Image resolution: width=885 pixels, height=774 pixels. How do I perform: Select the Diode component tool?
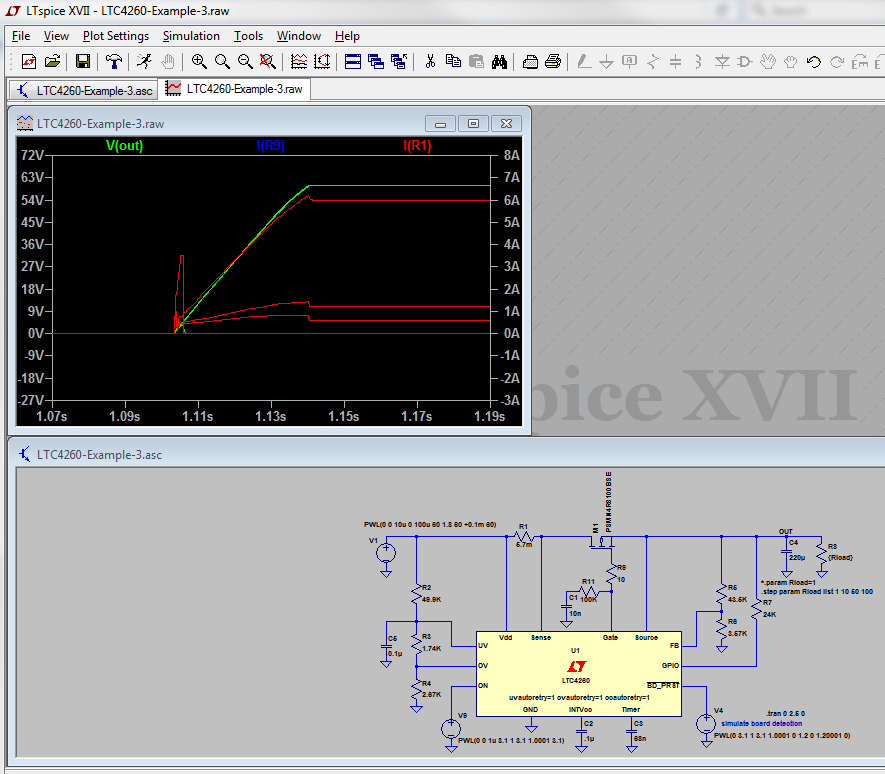point(722,61)
